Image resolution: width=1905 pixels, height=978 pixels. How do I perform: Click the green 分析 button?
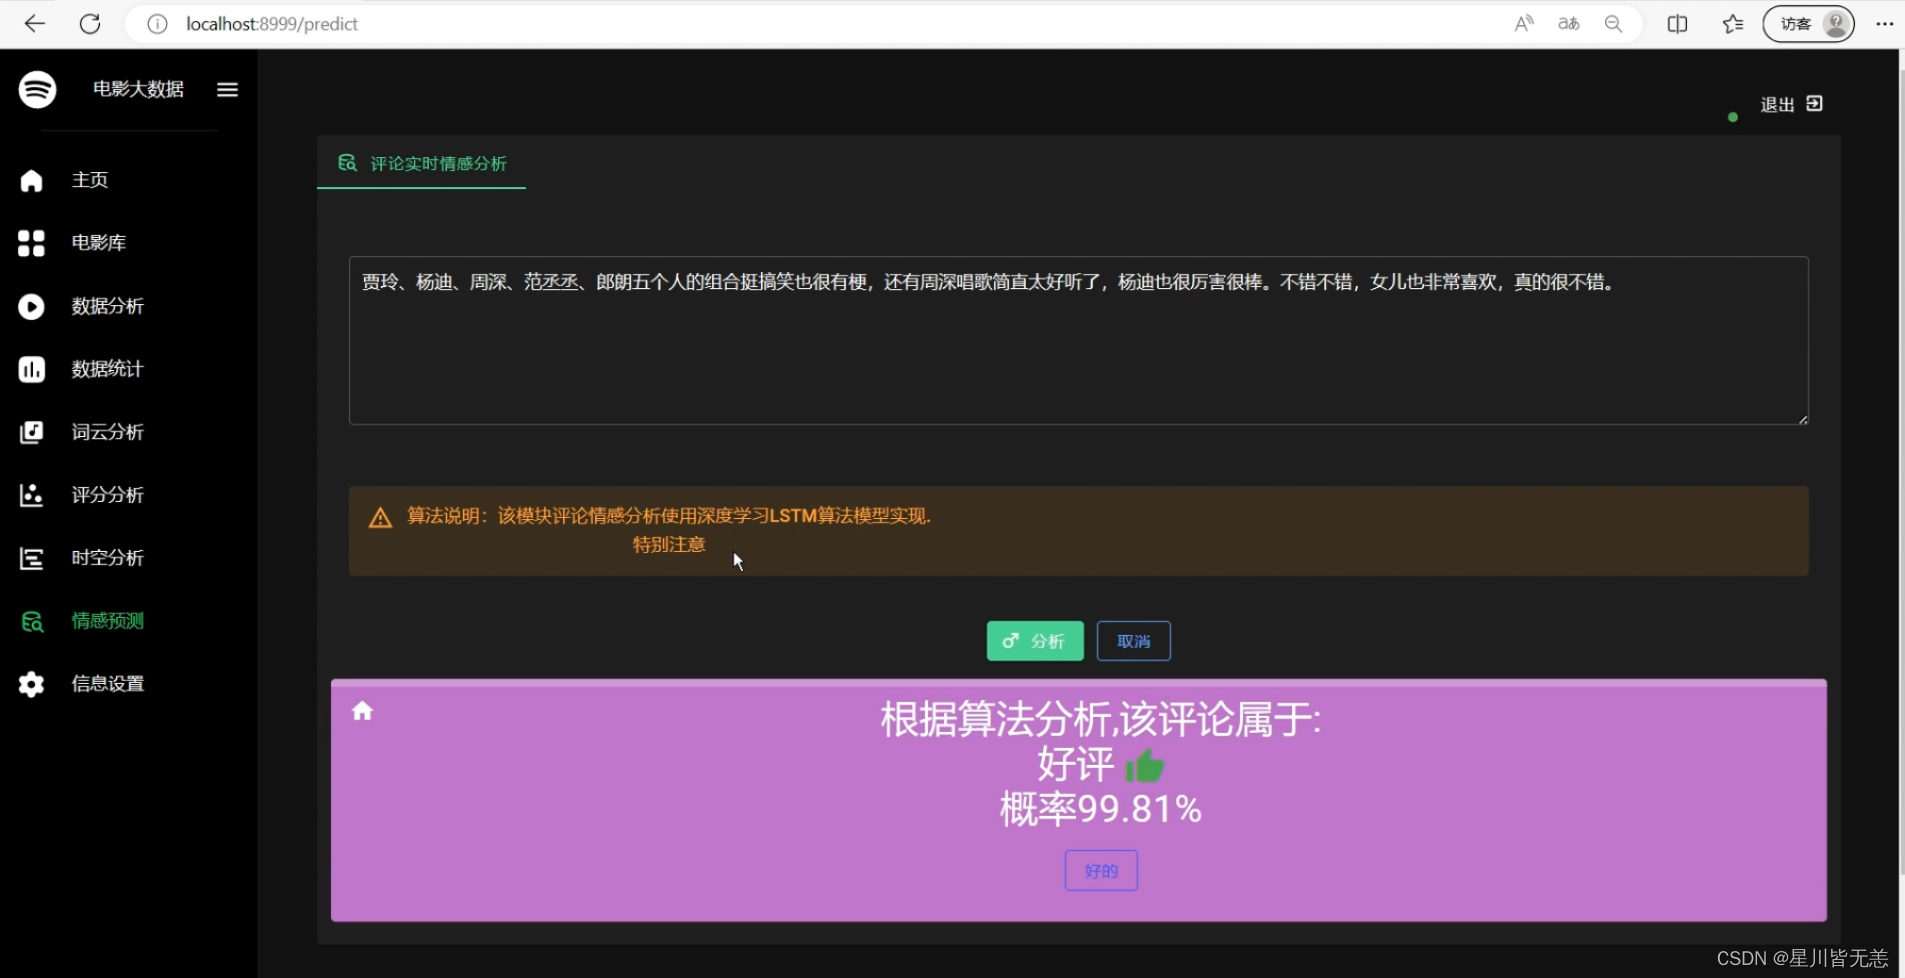[1035, 641]
